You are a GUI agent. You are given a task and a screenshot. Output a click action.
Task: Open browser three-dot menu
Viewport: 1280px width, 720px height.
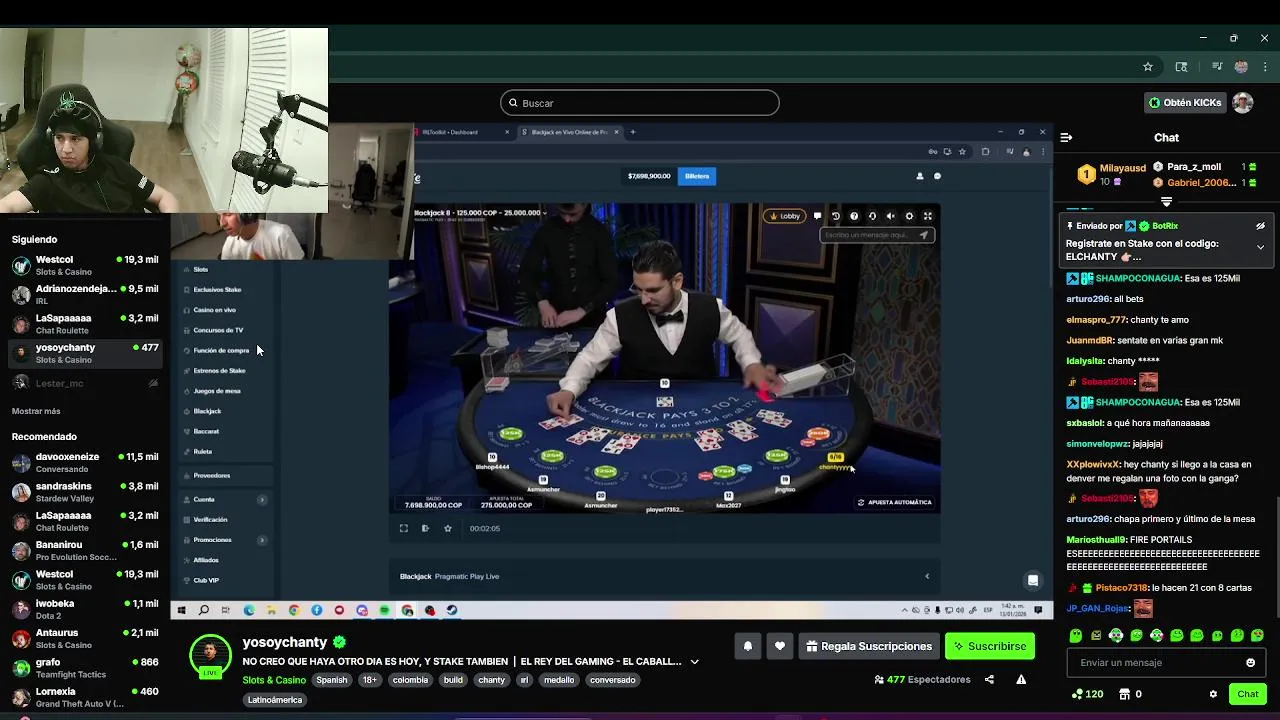[1265, 67]
